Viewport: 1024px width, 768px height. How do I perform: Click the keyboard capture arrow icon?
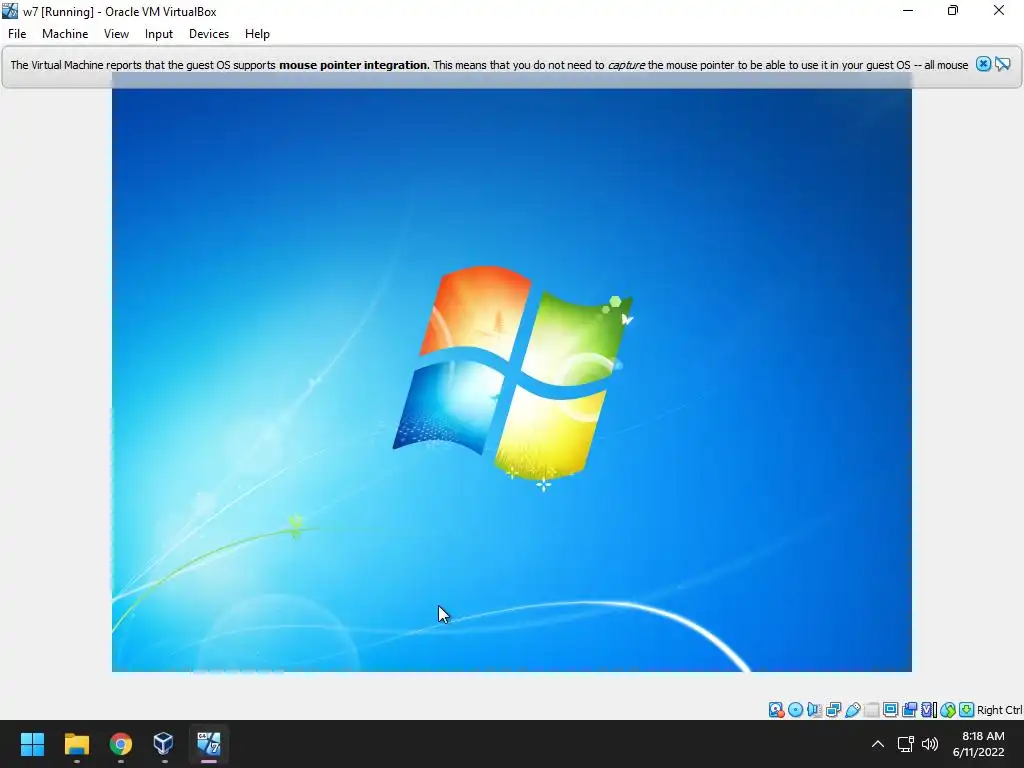(x=967, y=710)
